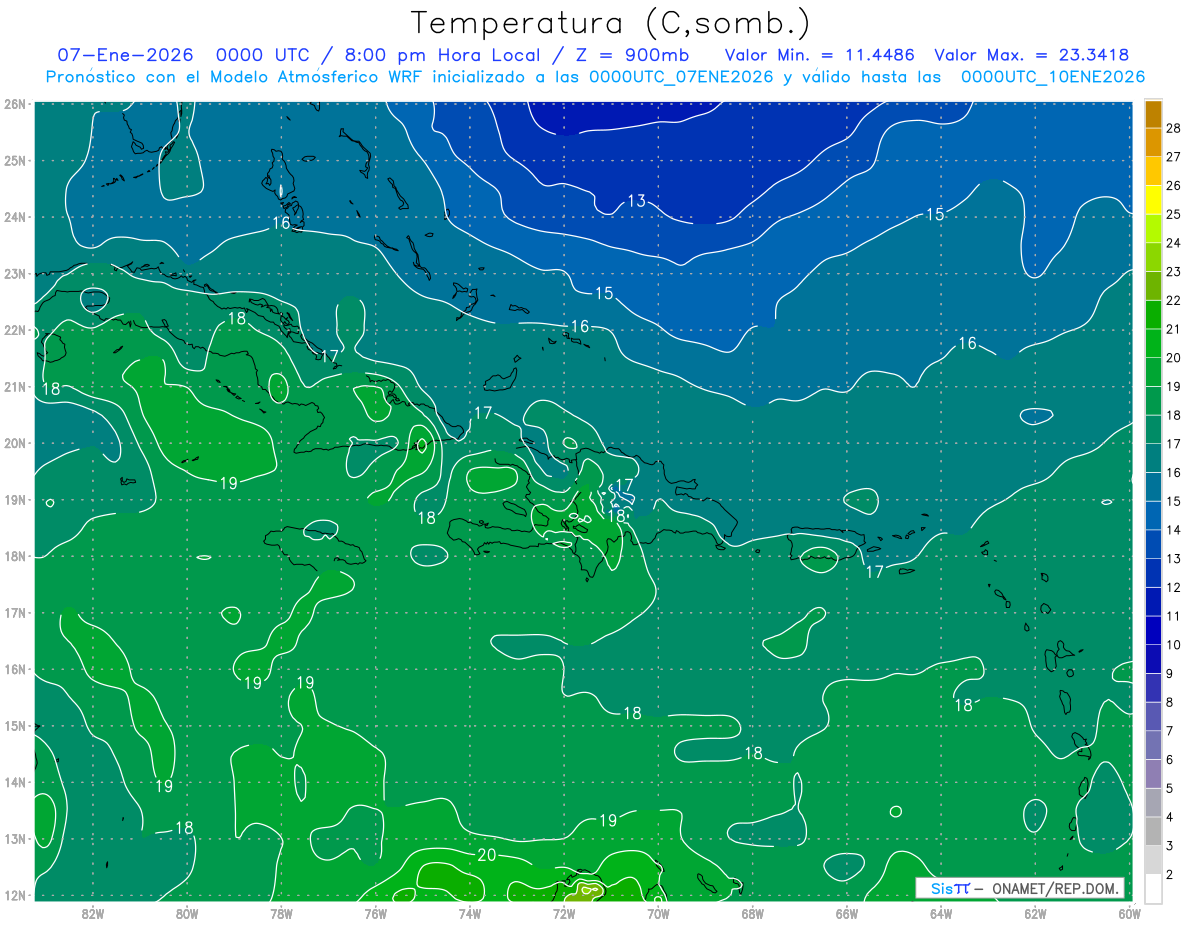
Task: Select 'Valor Max. = 23.3418' text
Action: (x=1032, y=56)
